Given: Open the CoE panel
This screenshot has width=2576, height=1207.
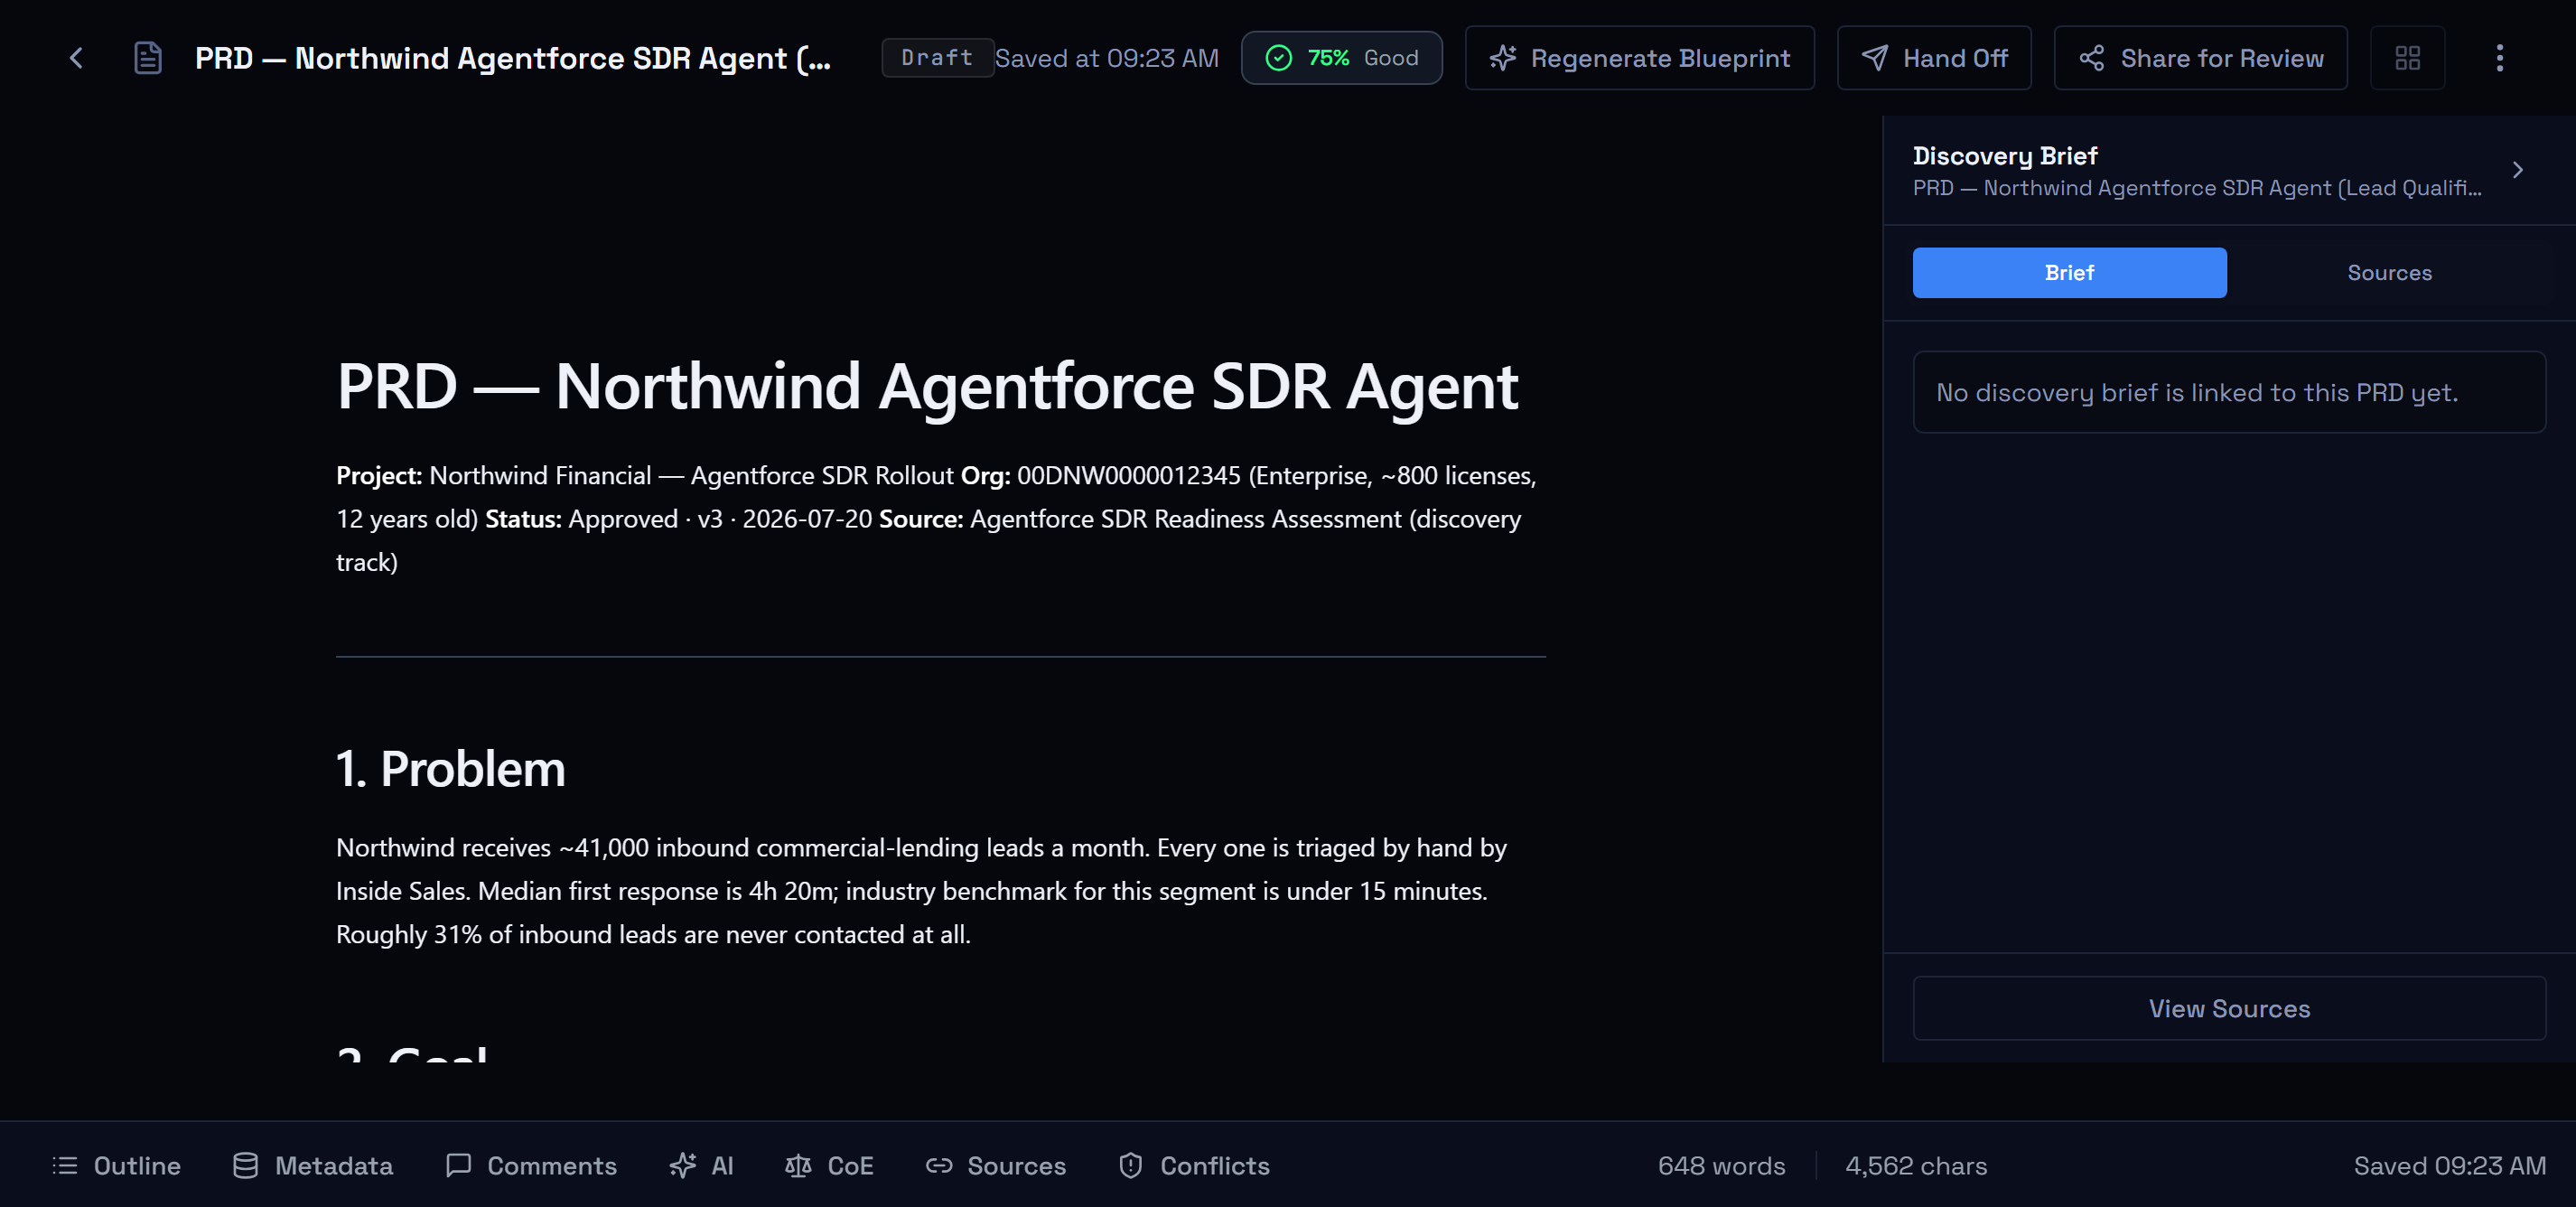Looking at the screenshot, I should 829,1166.
